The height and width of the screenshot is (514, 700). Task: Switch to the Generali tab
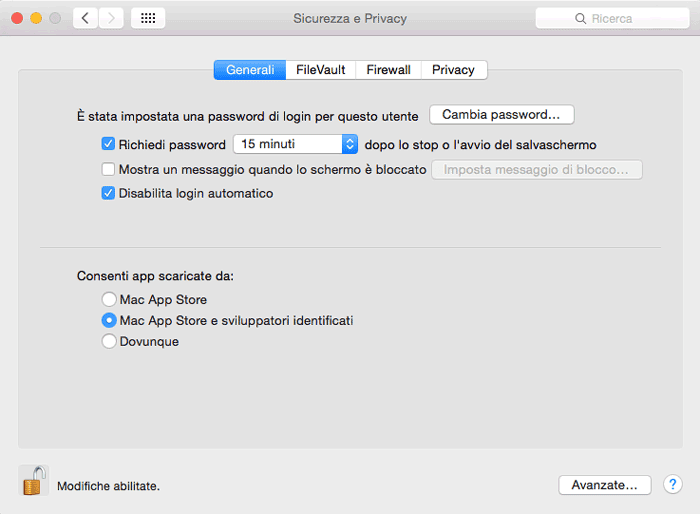point(250,70)
